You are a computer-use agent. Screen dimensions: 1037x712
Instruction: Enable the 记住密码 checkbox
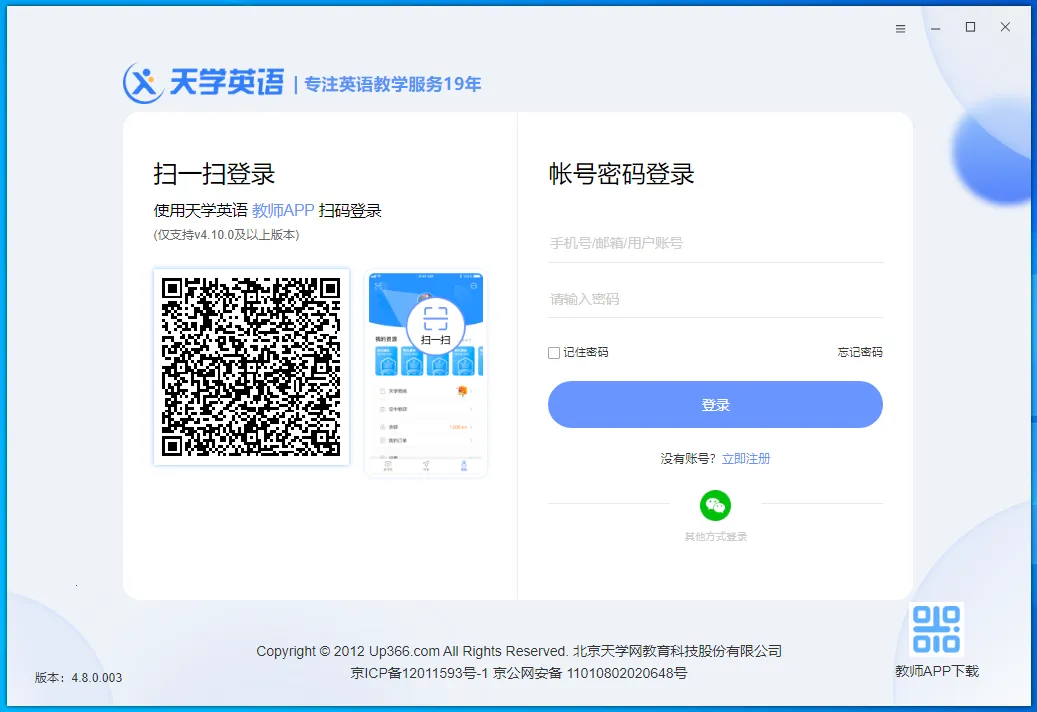(x=552, y=352)
